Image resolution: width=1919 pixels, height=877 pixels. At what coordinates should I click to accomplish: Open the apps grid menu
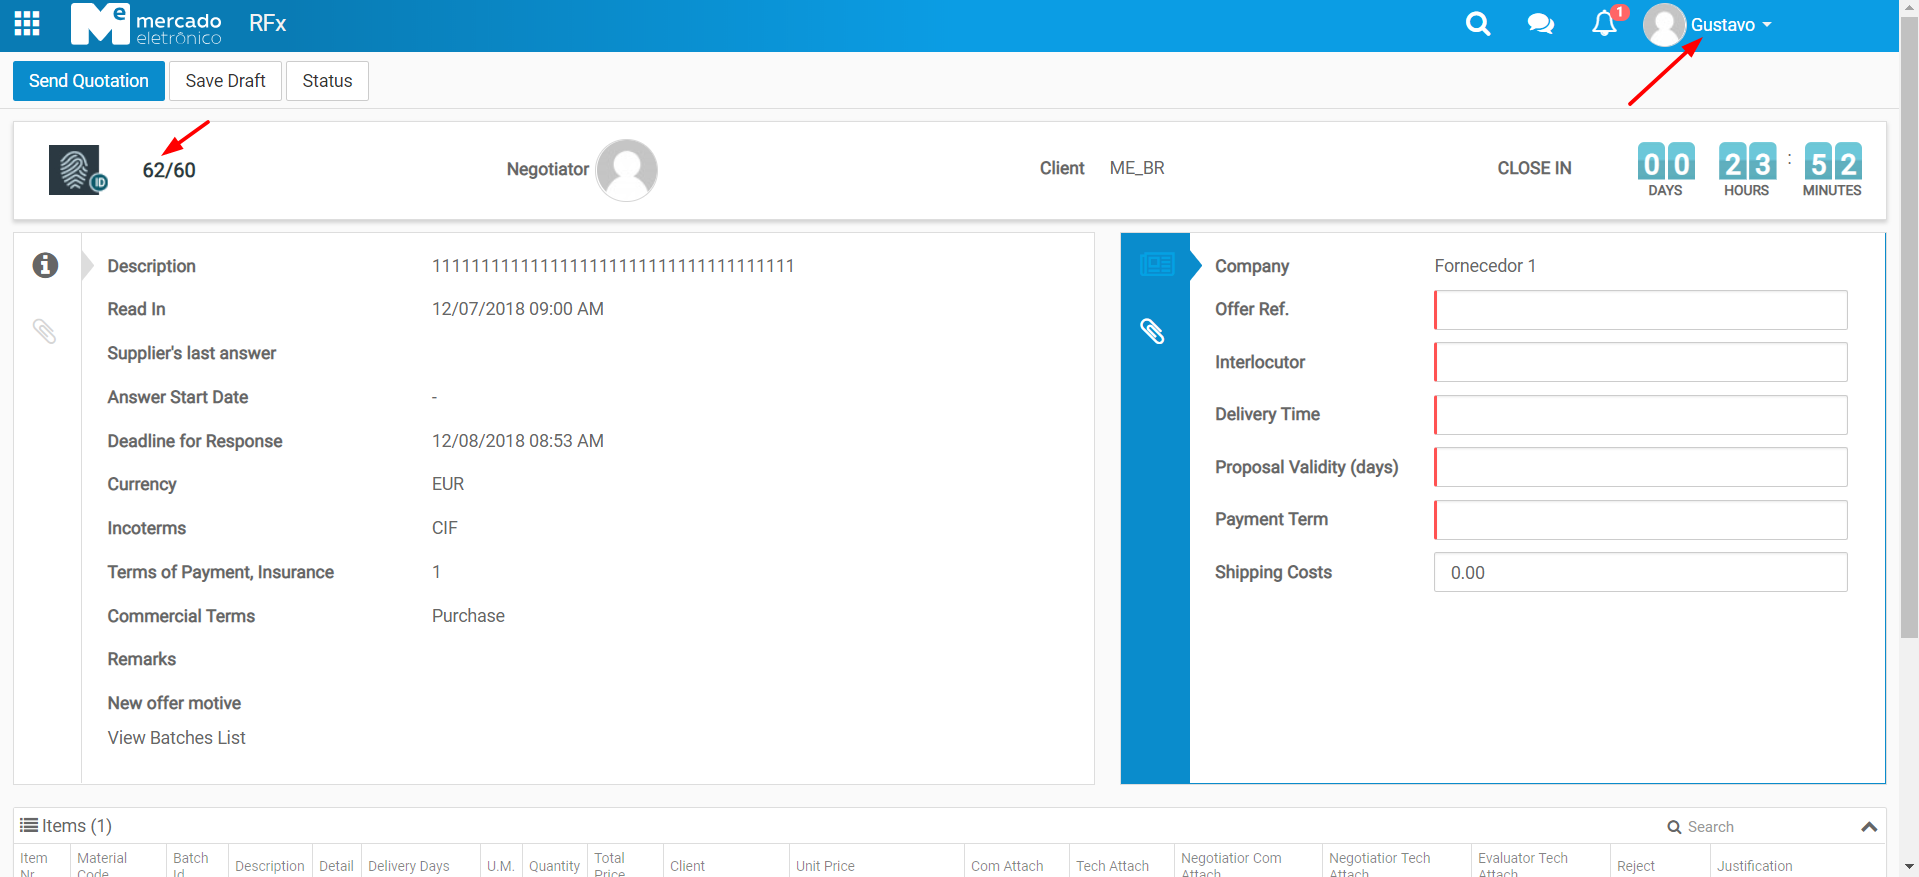(x=27, y=24)
